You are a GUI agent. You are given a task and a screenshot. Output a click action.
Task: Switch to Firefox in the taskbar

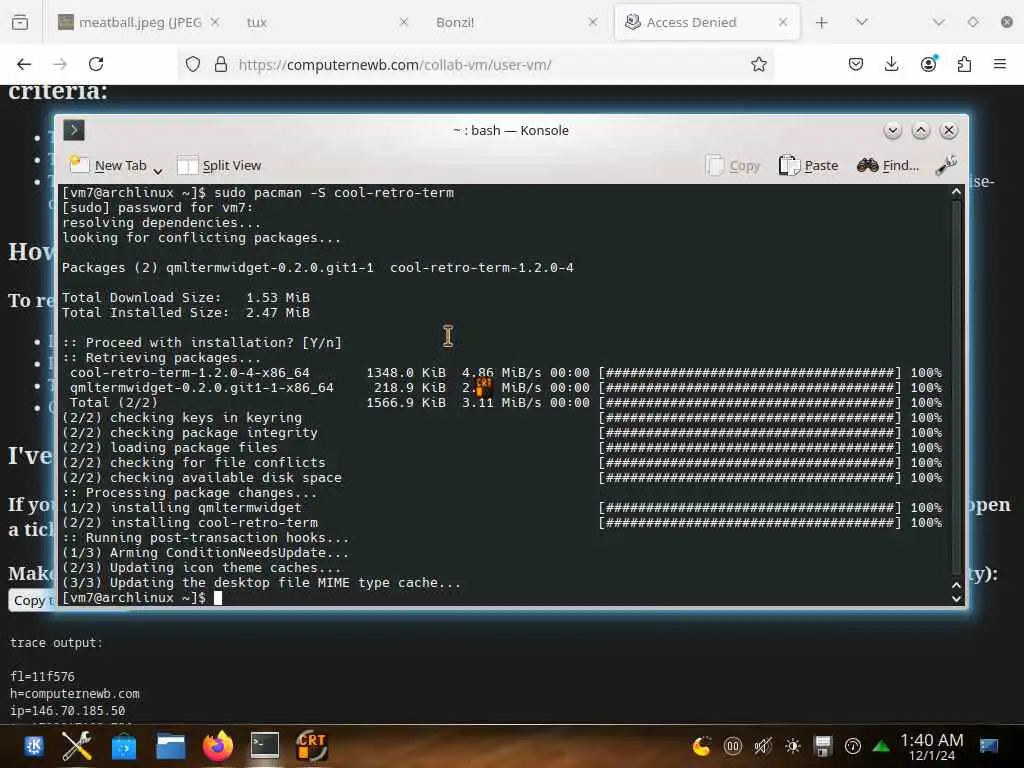point(217,745)
